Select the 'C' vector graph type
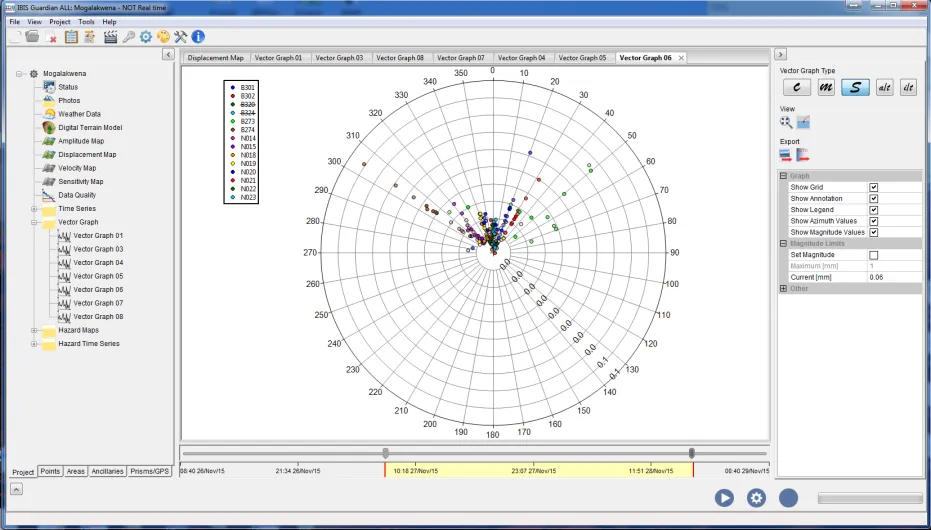 click(x=796, y=88)
